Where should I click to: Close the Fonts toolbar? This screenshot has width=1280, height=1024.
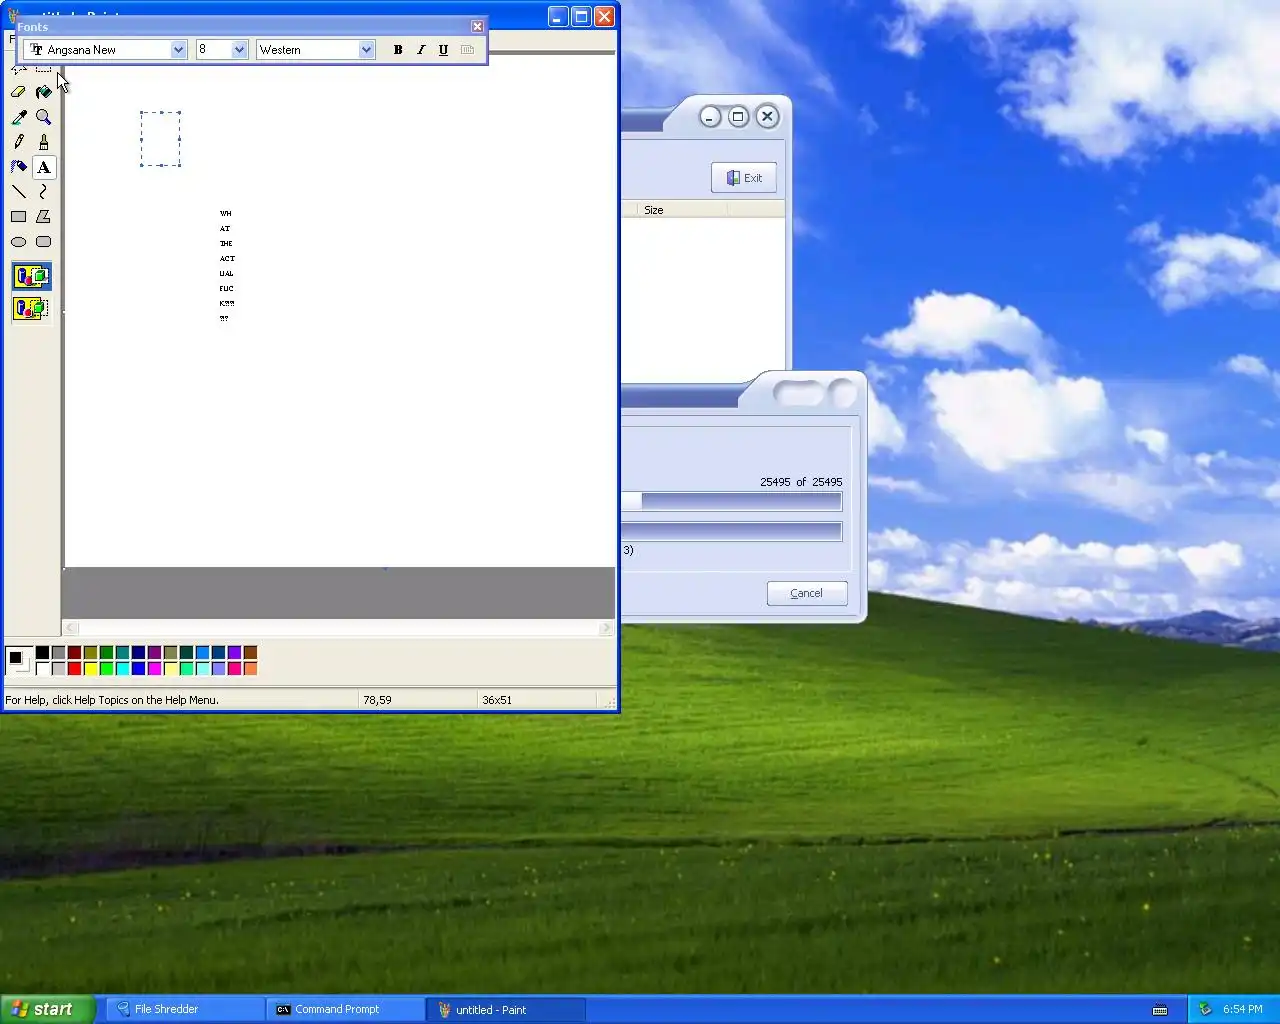click(477, 27)
